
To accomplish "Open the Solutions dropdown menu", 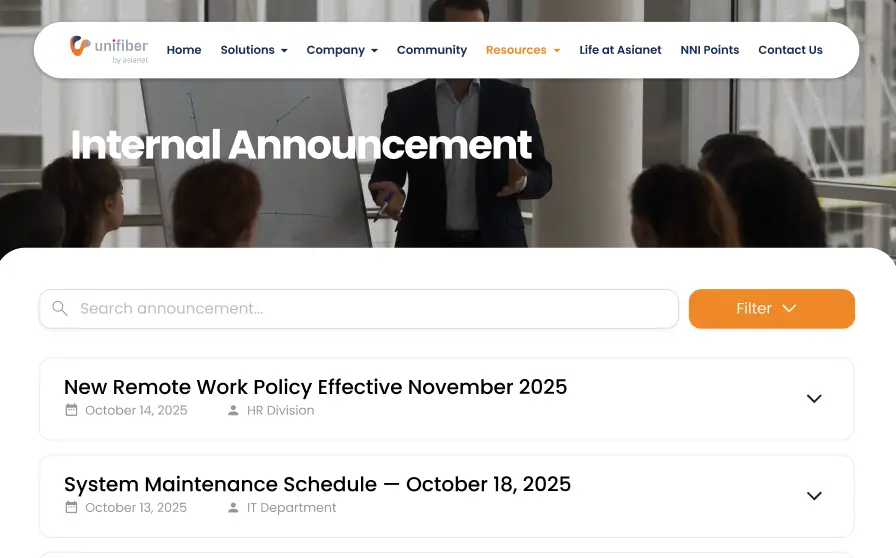I will tap(253, 50).
